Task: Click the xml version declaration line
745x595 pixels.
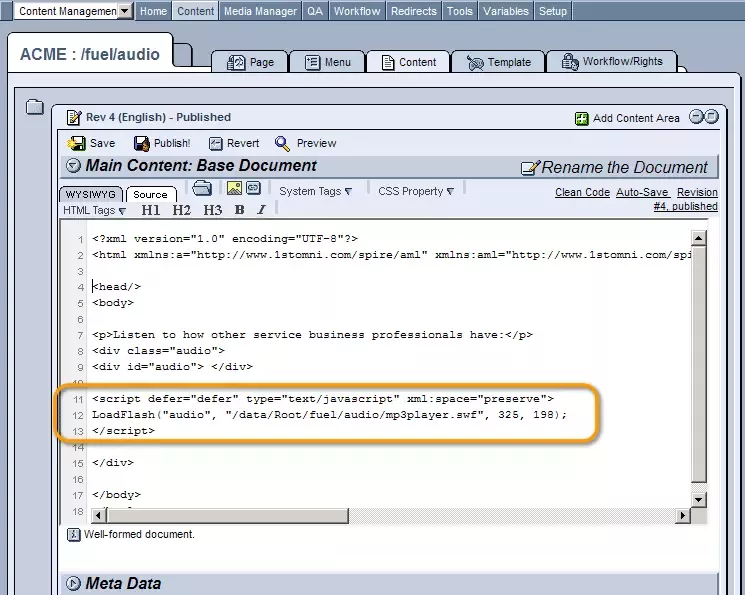Action: click(225, 239)
